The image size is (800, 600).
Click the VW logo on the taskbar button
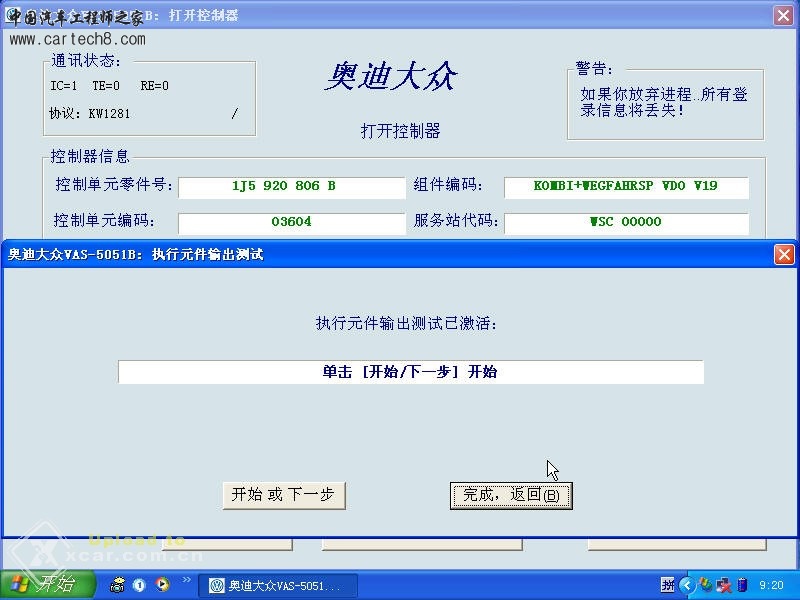click(x=216, y=586)
